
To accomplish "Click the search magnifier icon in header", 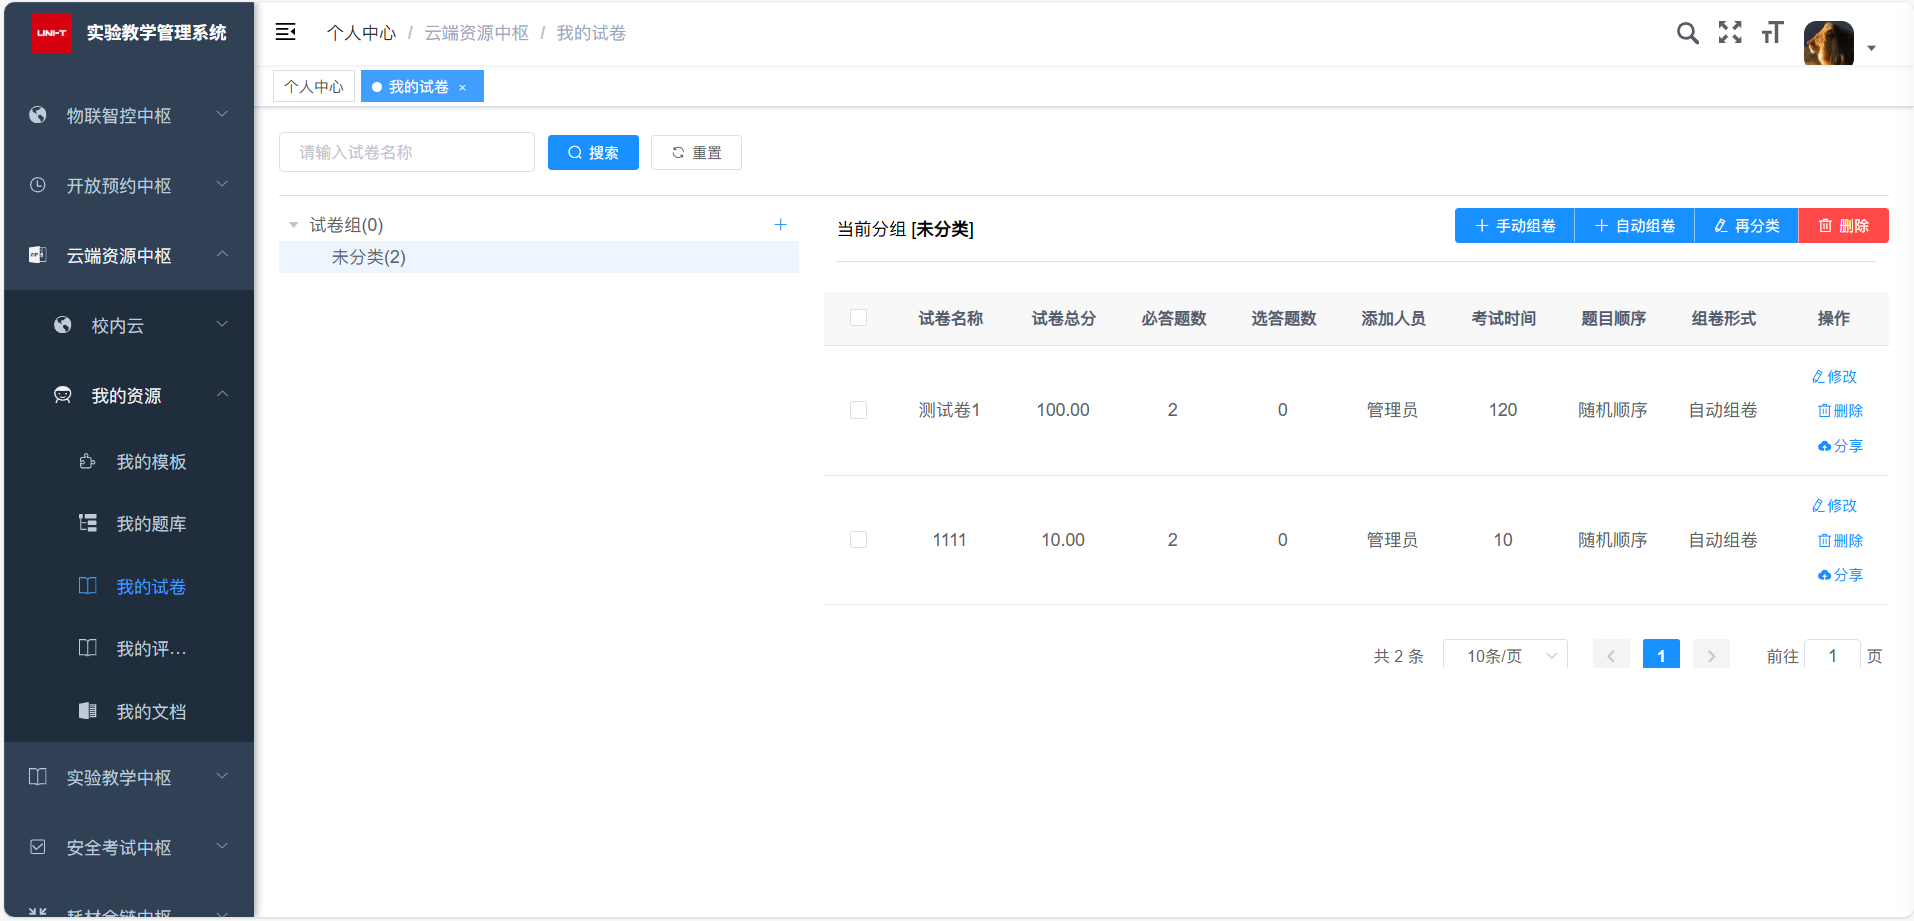I will click(x=1687, y=33).
